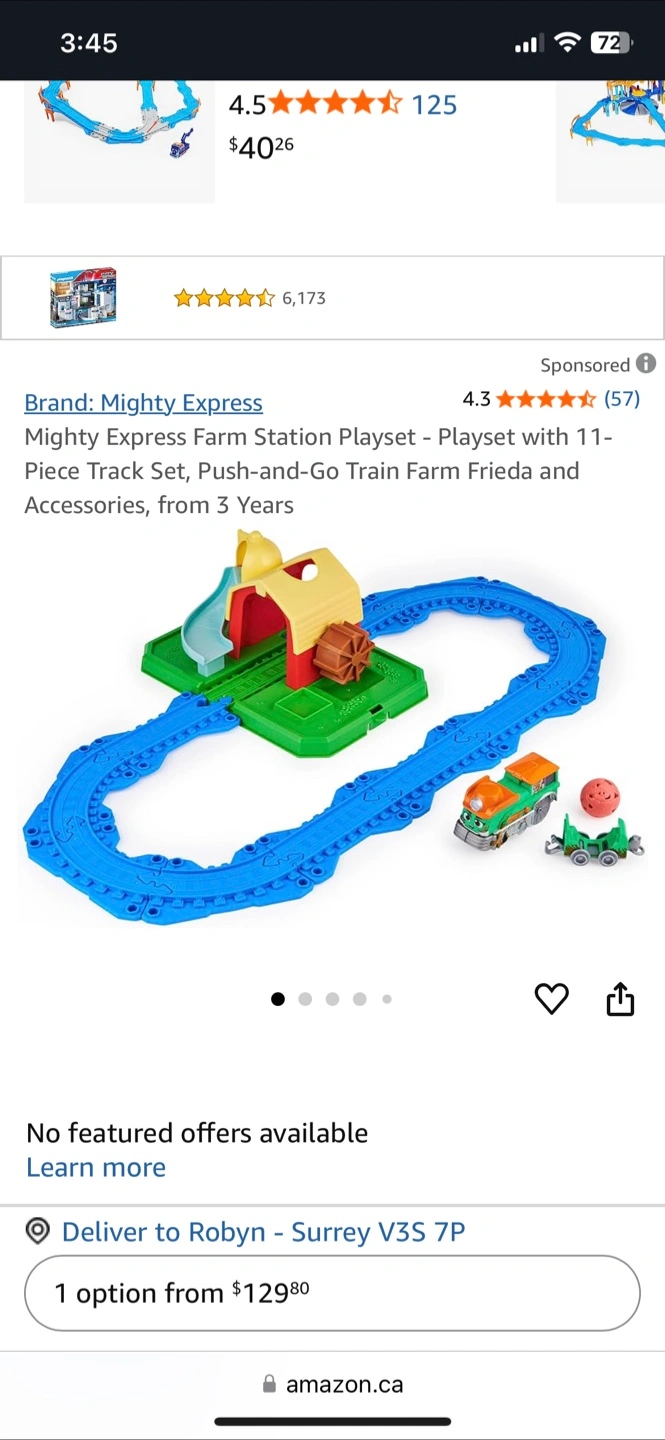Viewport: 665px width, 1440px height.
Task: Open Brand: Mighty Express link
Action: click(144, 403)
